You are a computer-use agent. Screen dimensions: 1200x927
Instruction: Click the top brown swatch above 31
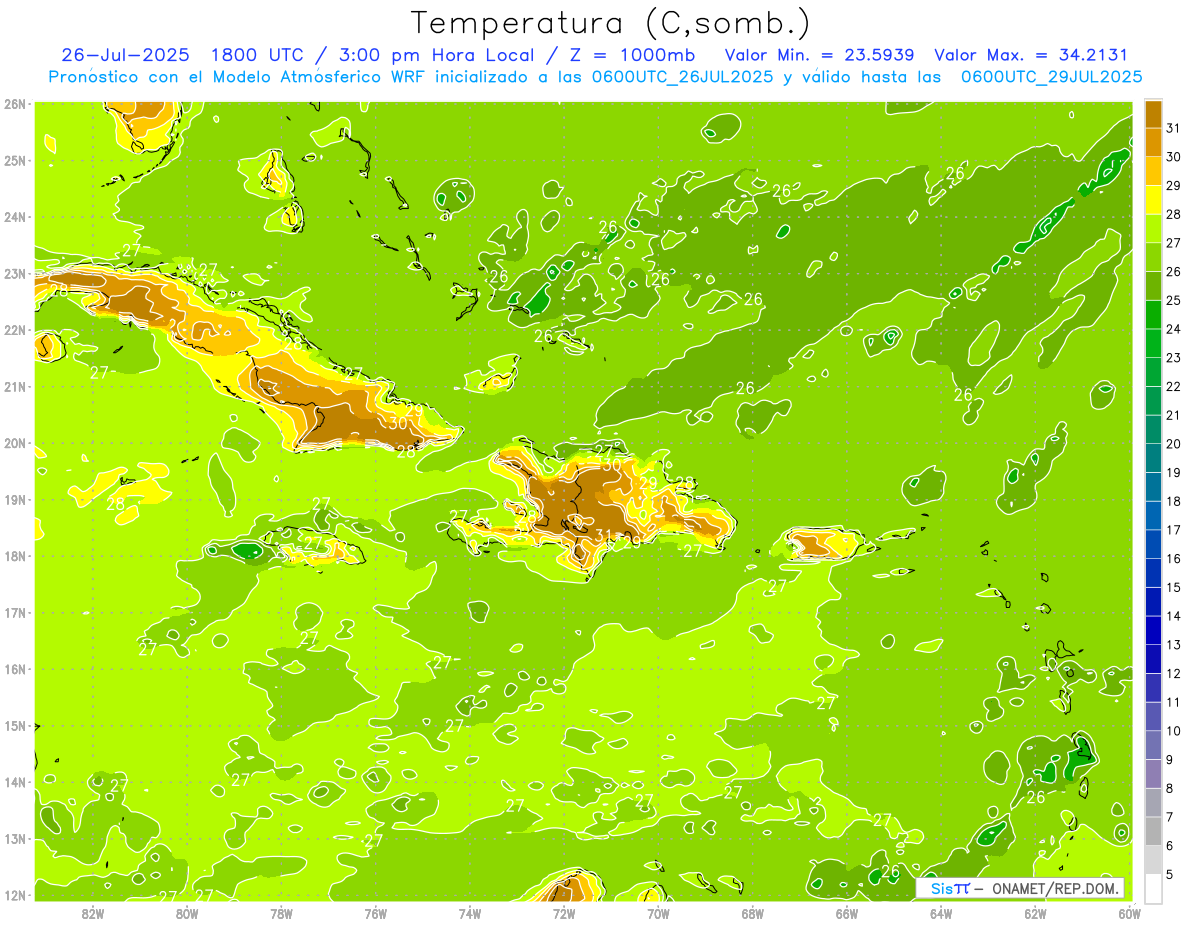(1153, 114)
